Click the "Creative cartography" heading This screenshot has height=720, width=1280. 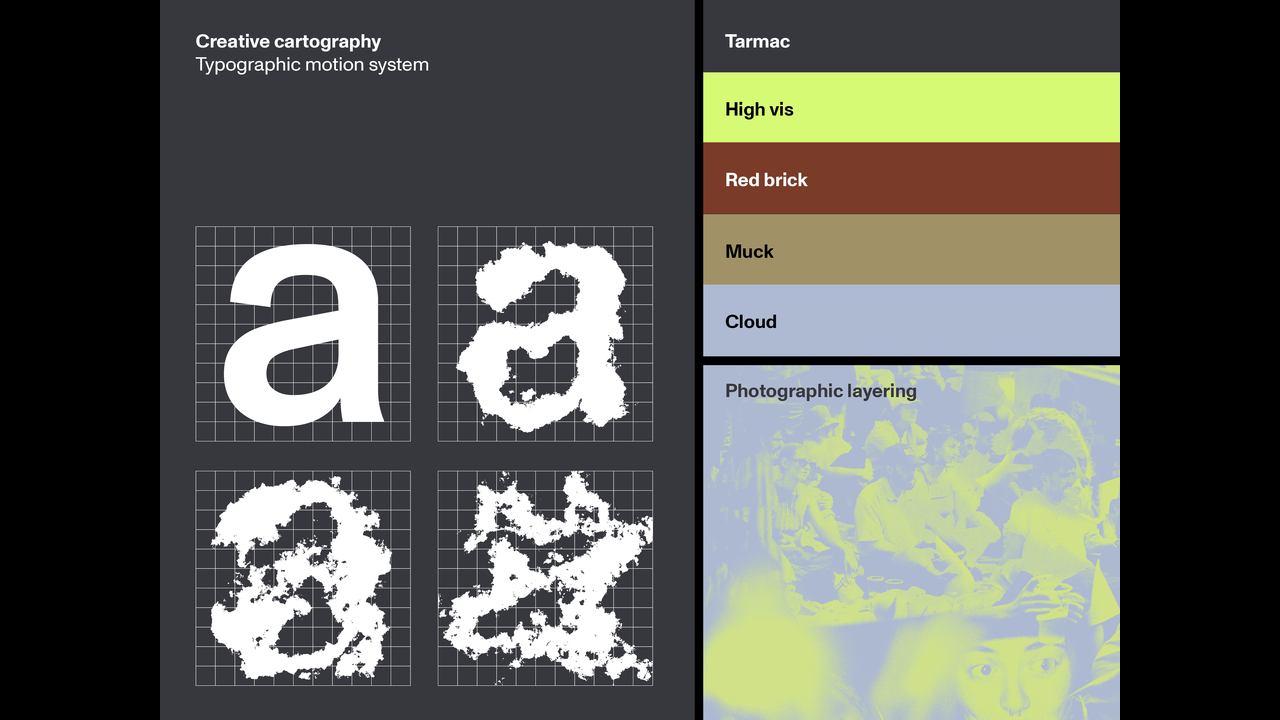click(288, 41)
